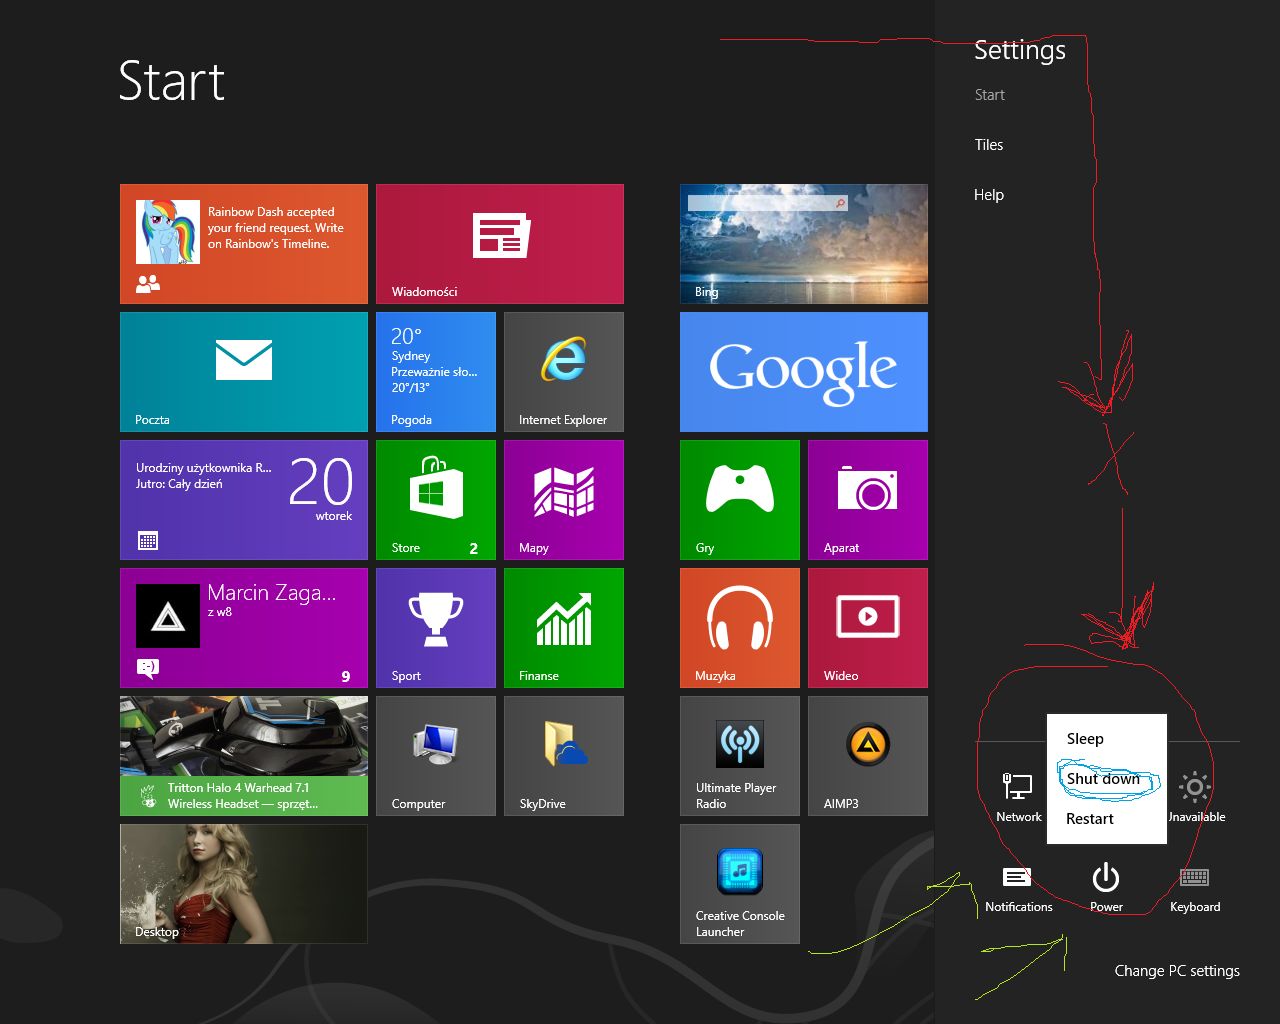The image size is (1280, 1024).
Task: Click the Start screen heading
Action: click(172, 81)
